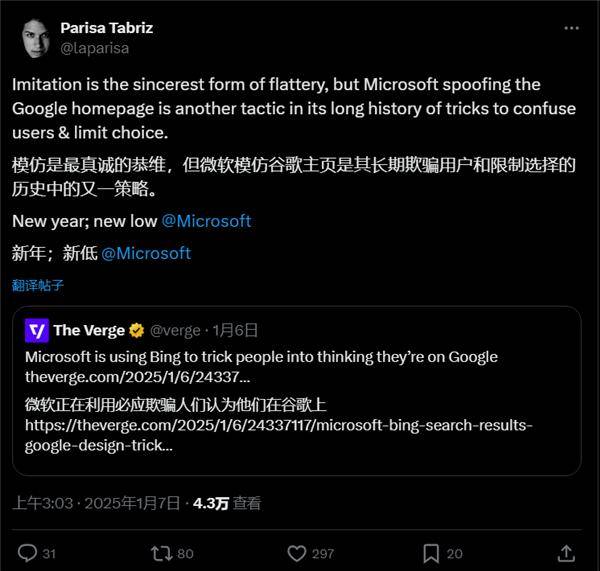Like the post with heart icon
Image resolution: width=600 pixels, height=571 pixels.
pyautogui.click(x=297, y=553)
